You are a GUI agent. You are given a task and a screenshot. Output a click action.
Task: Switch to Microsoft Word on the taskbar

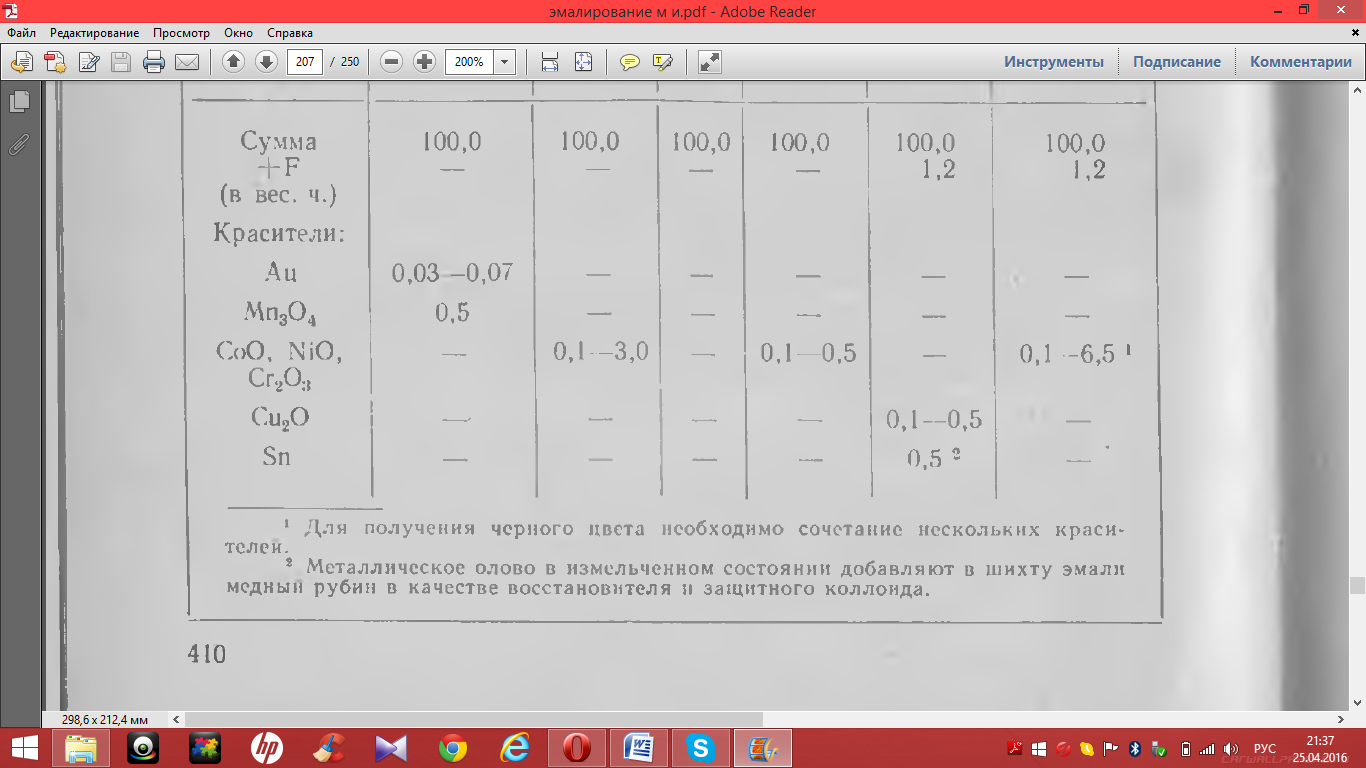coord(639,748)
